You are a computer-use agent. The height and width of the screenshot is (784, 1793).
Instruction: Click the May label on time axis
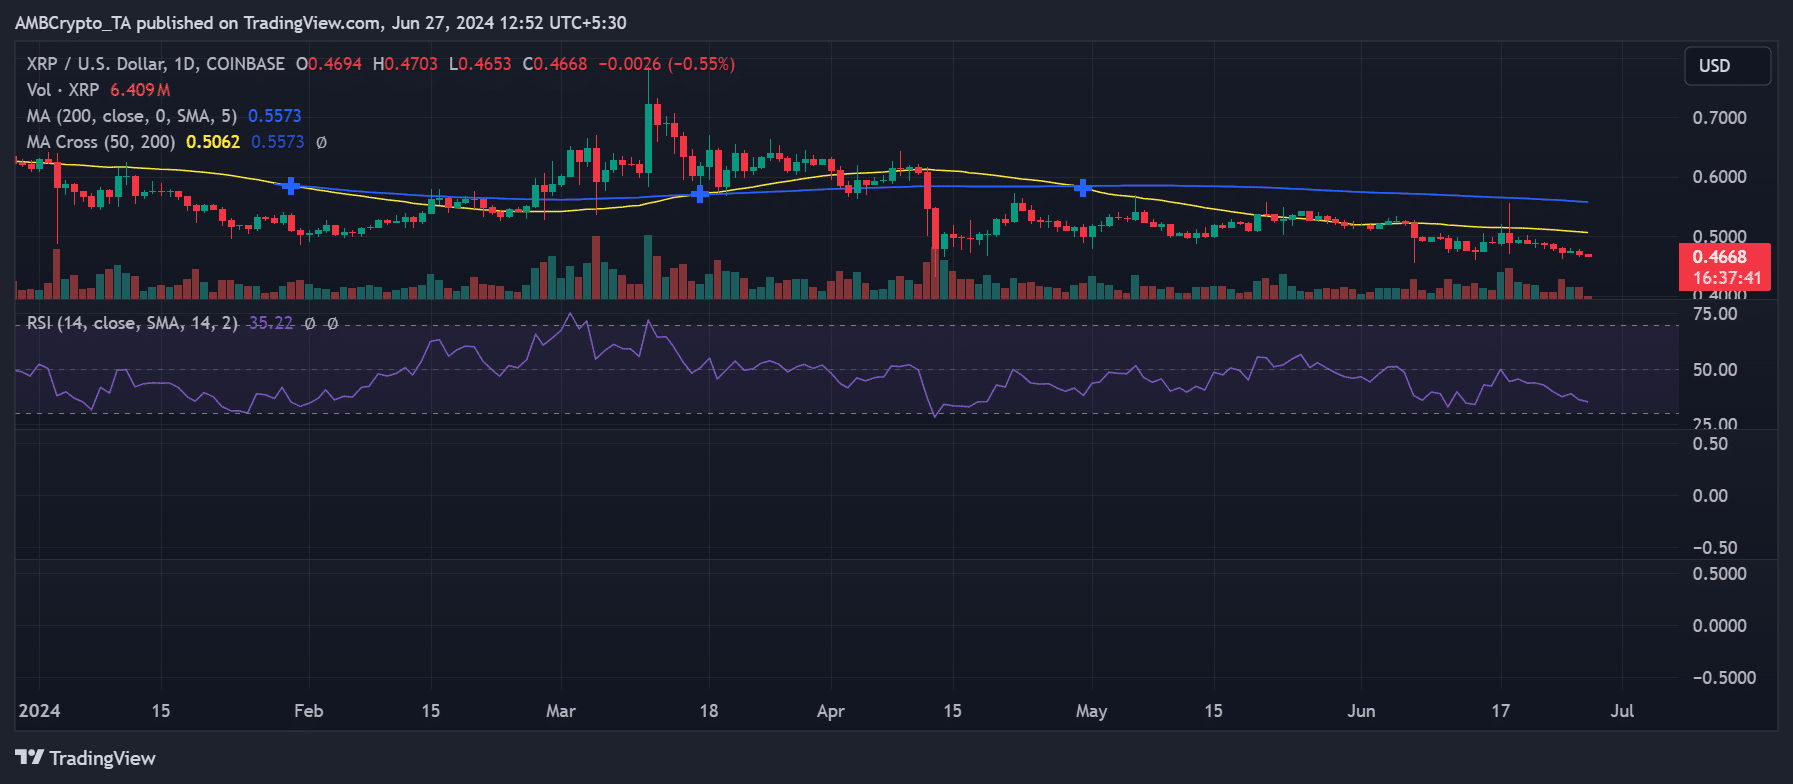[x=1091, y=711]
